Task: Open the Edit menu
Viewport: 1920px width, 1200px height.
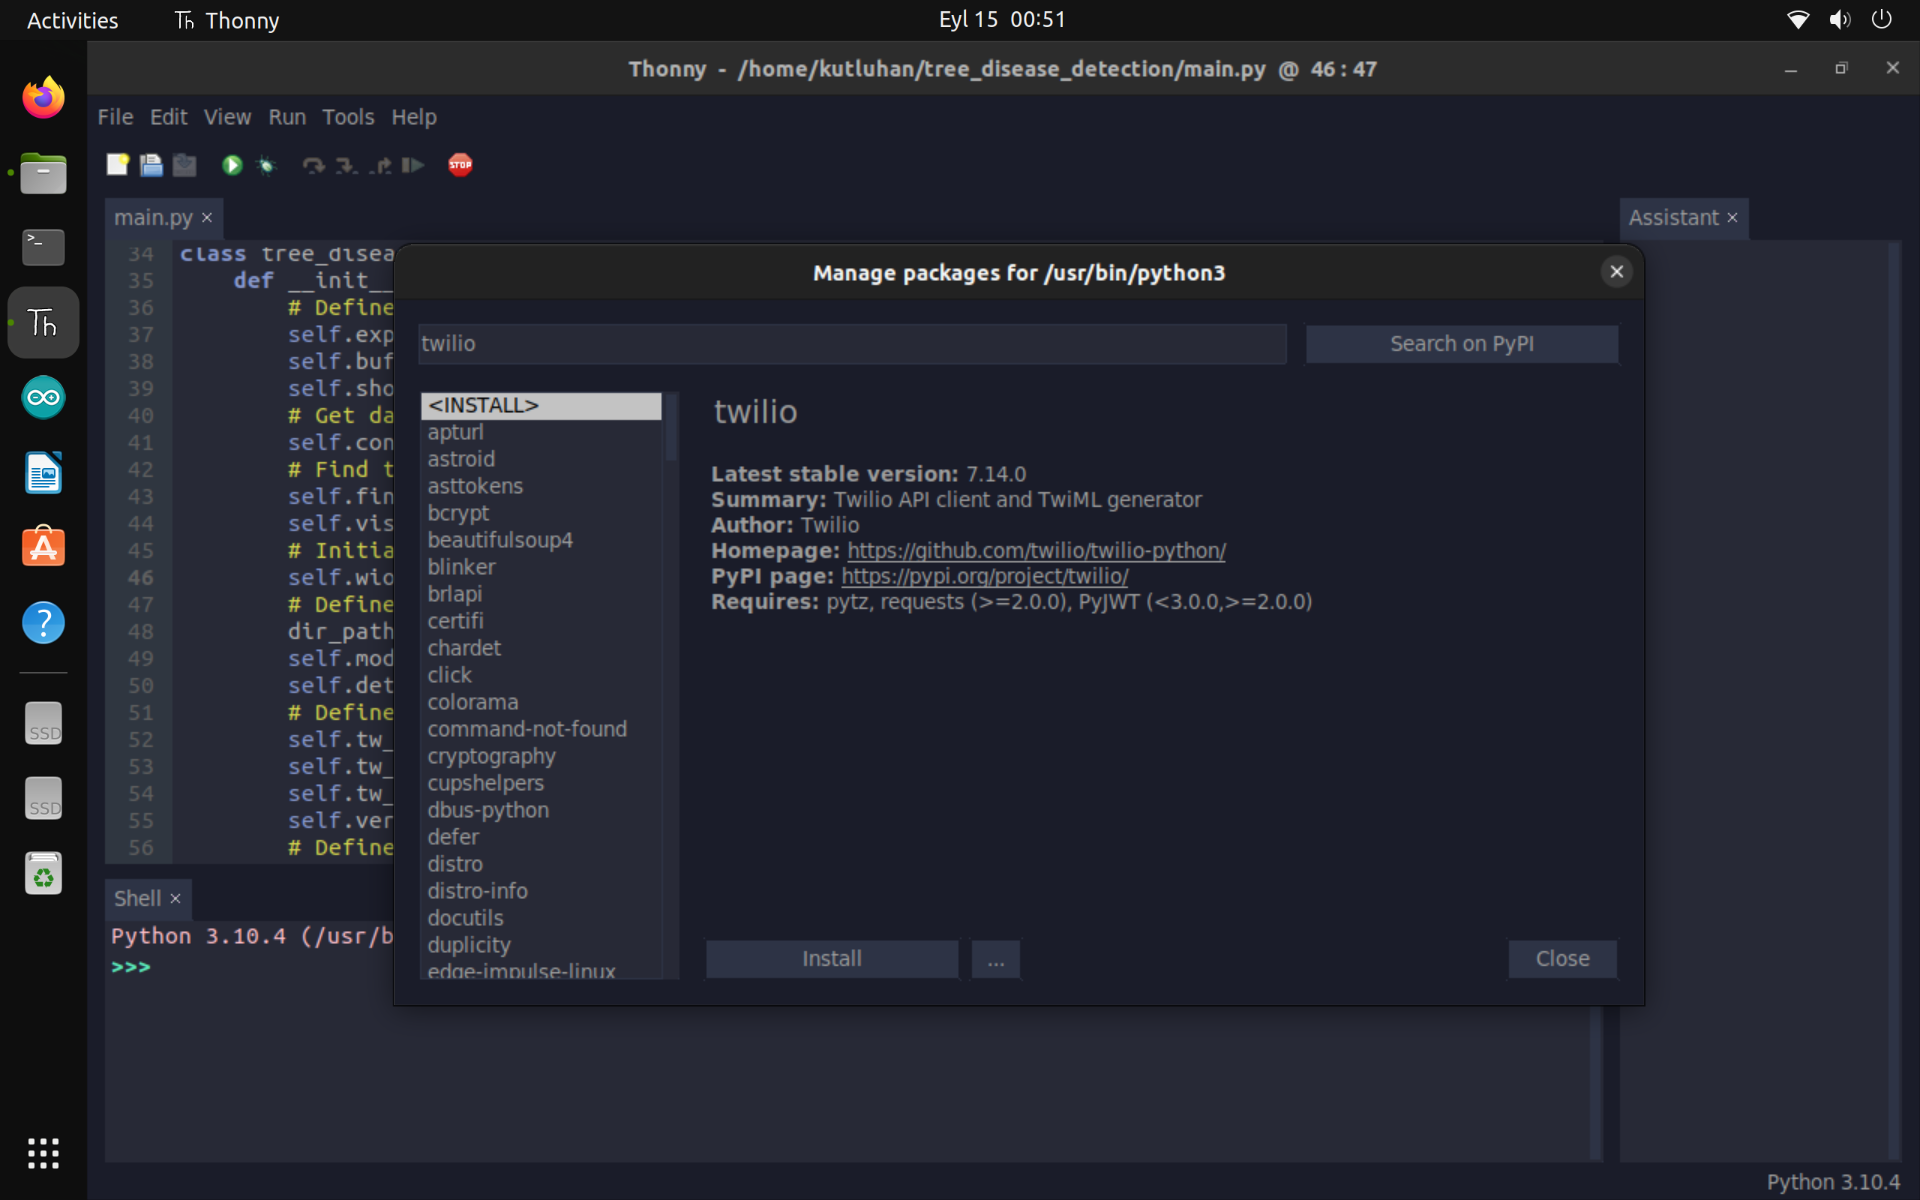Action: 168,117
